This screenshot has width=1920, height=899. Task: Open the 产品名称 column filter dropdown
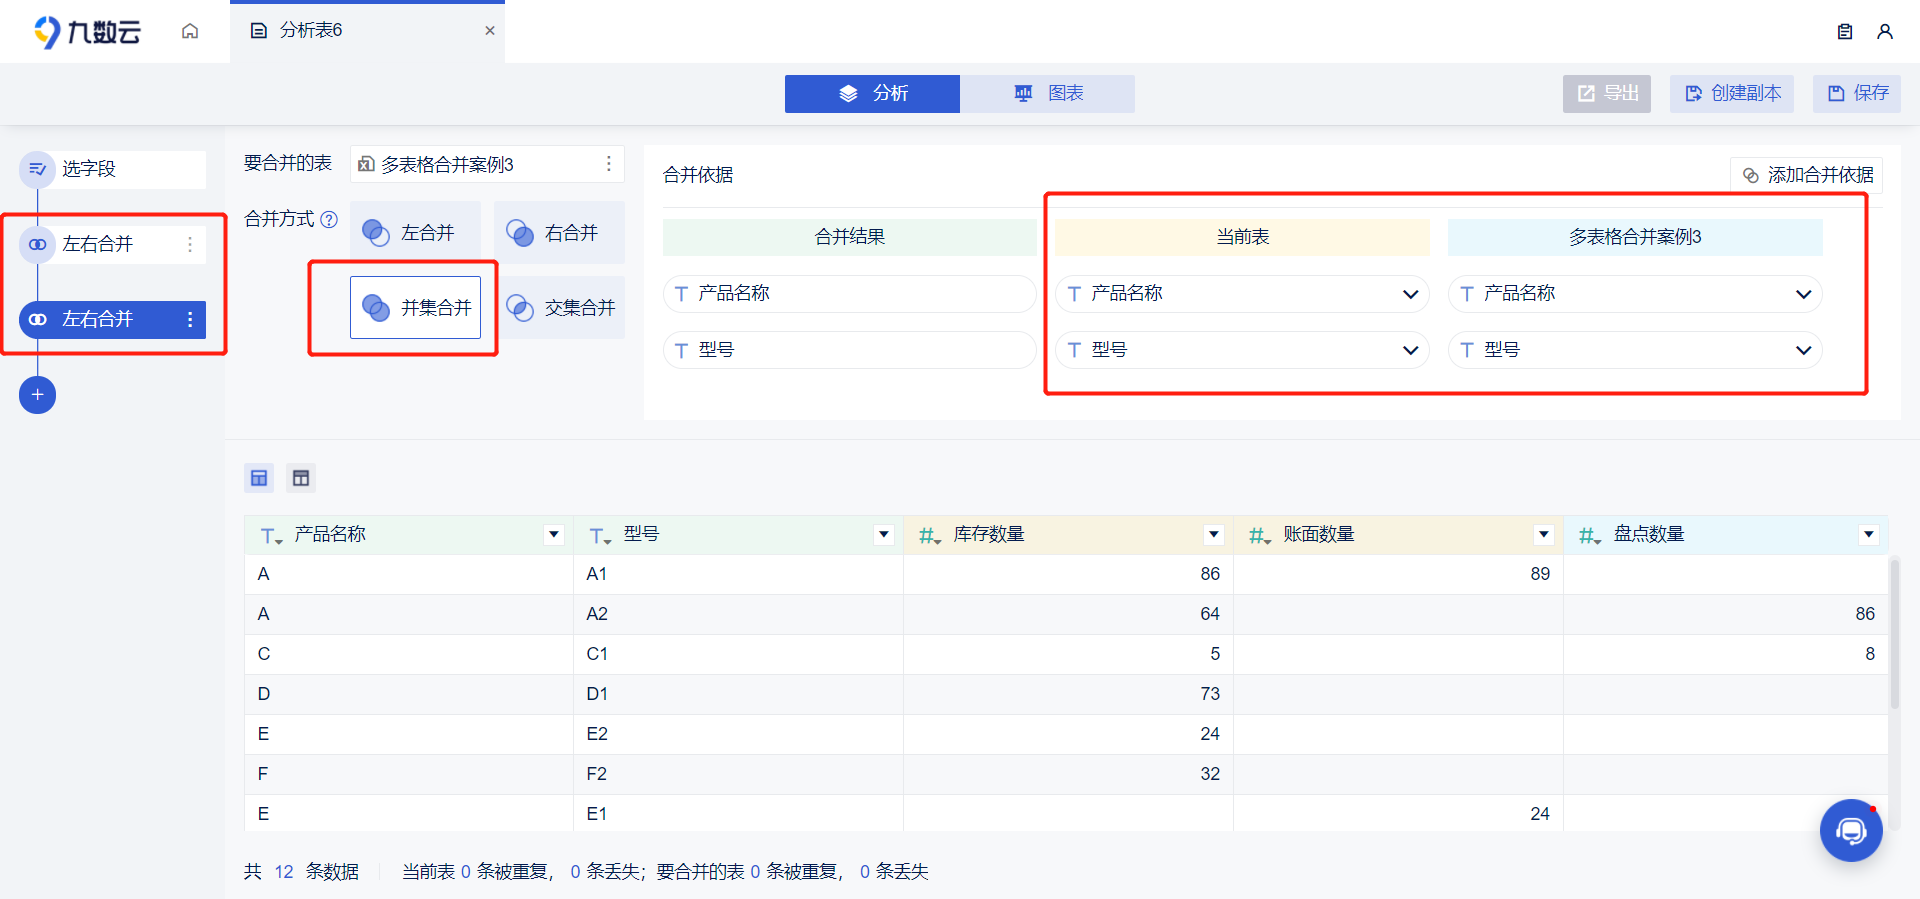coord(554,535)
